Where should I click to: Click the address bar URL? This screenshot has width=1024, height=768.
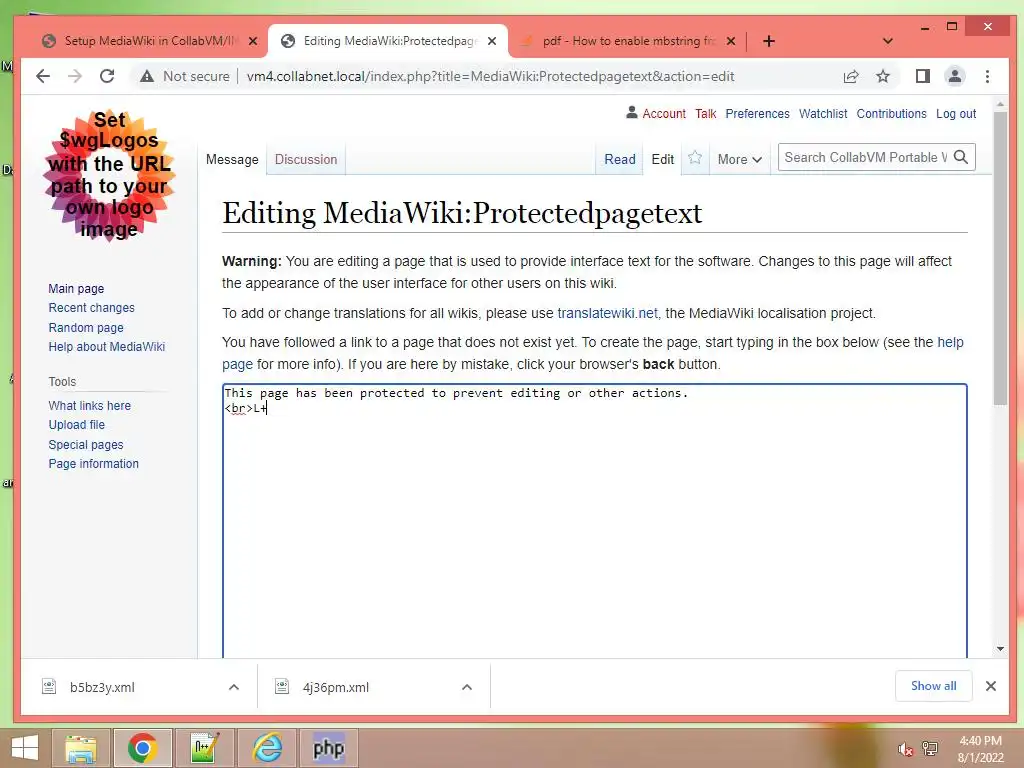click(490, 76)
